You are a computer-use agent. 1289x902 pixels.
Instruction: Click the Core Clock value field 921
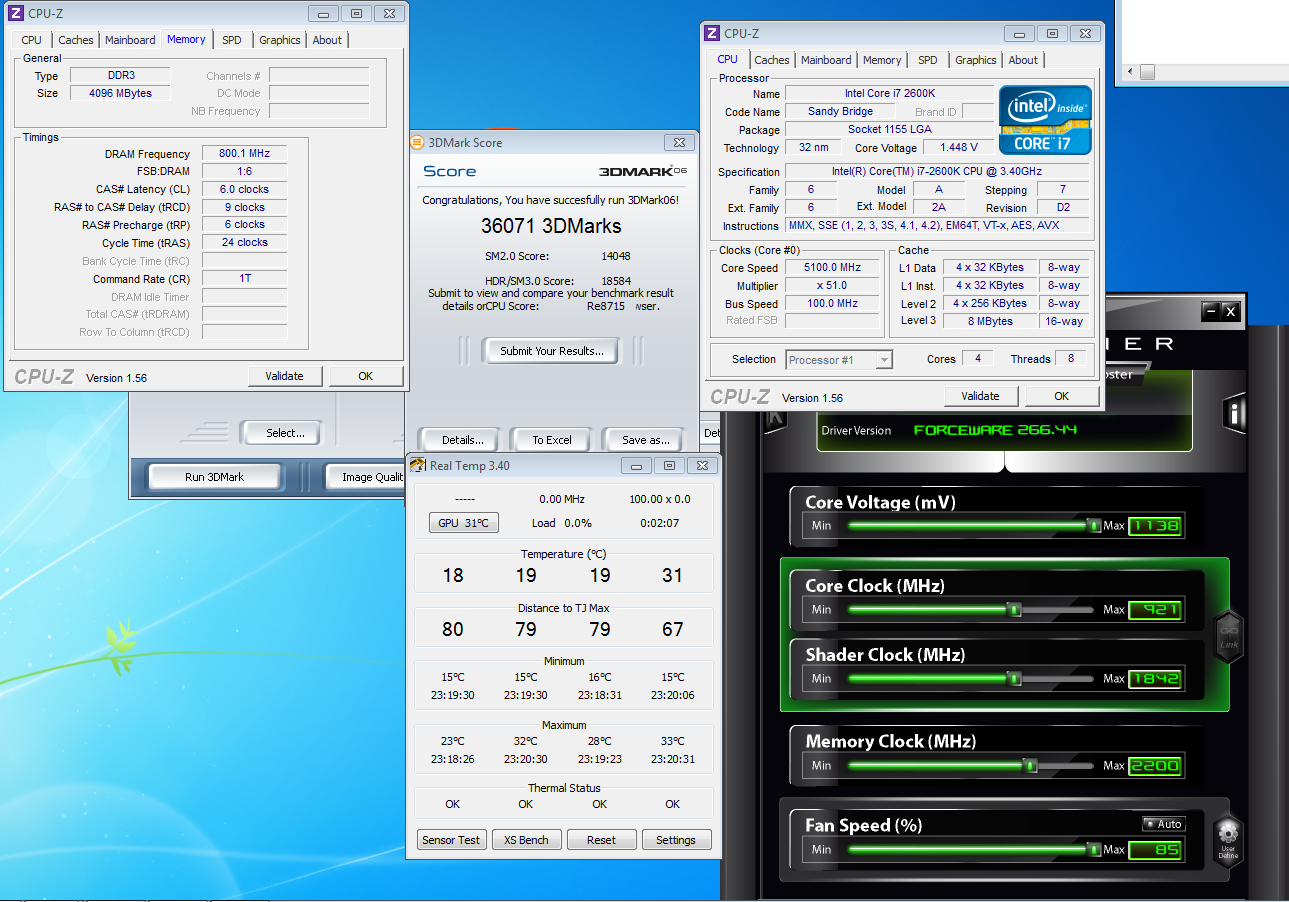coord(1156,609)
